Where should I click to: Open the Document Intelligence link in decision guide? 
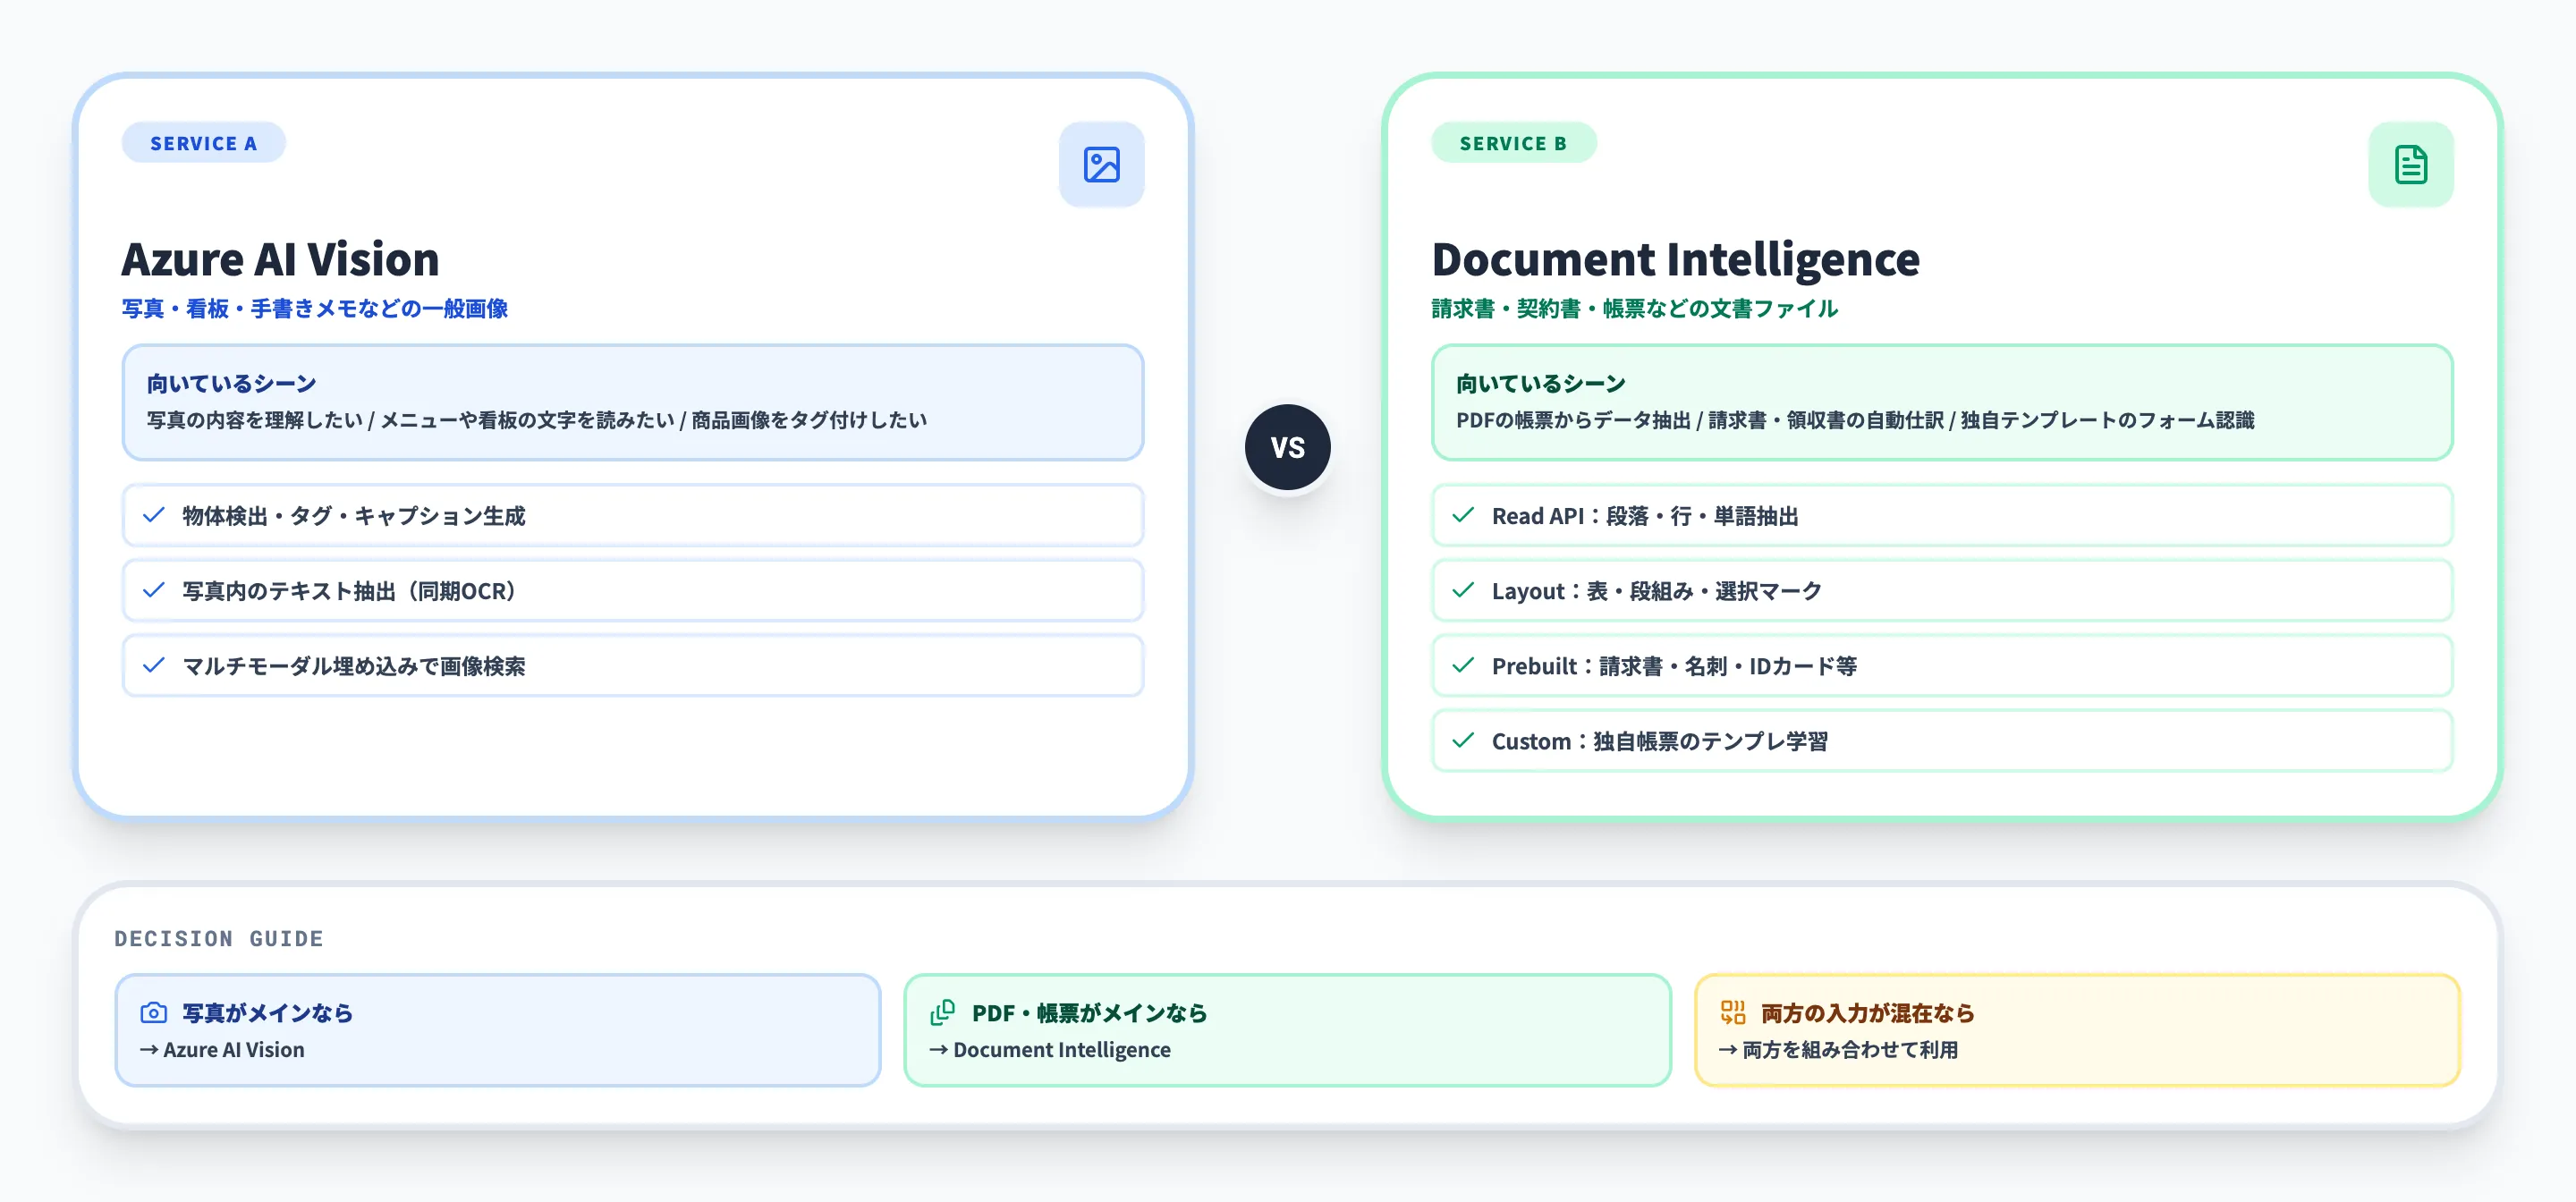pos(1061,1050)
